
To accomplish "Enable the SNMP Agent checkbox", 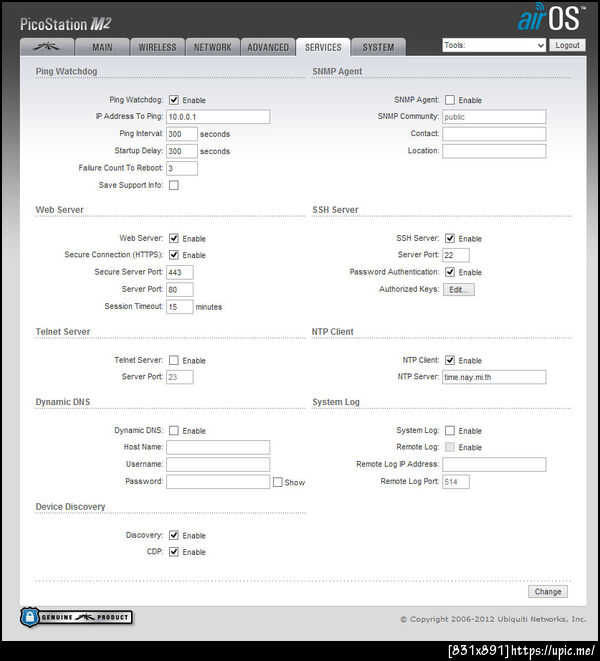I will pyautogui.click(x=450, y=100).
